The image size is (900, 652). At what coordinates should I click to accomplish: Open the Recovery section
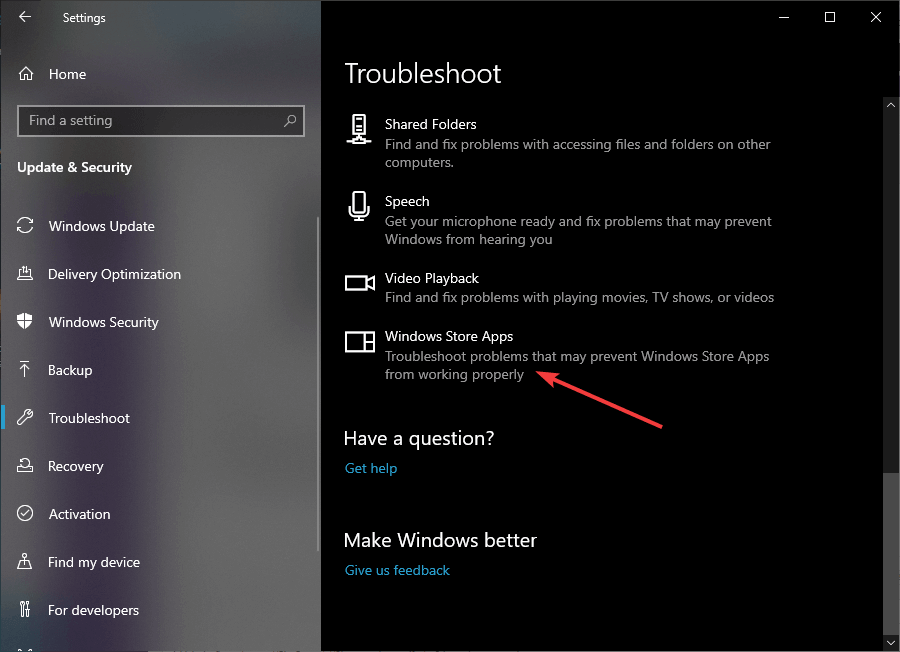(x=75, y=466)
